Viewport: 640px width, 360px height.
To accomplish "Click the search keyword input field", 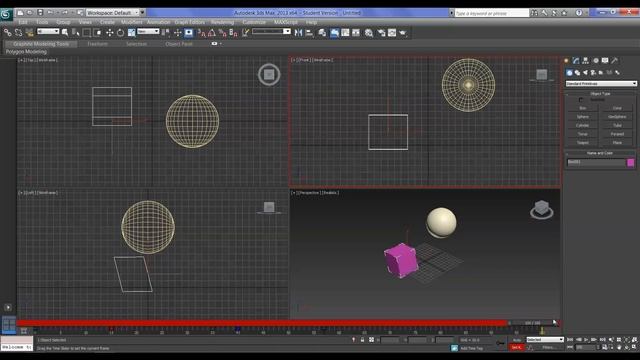I will [491, 13].
